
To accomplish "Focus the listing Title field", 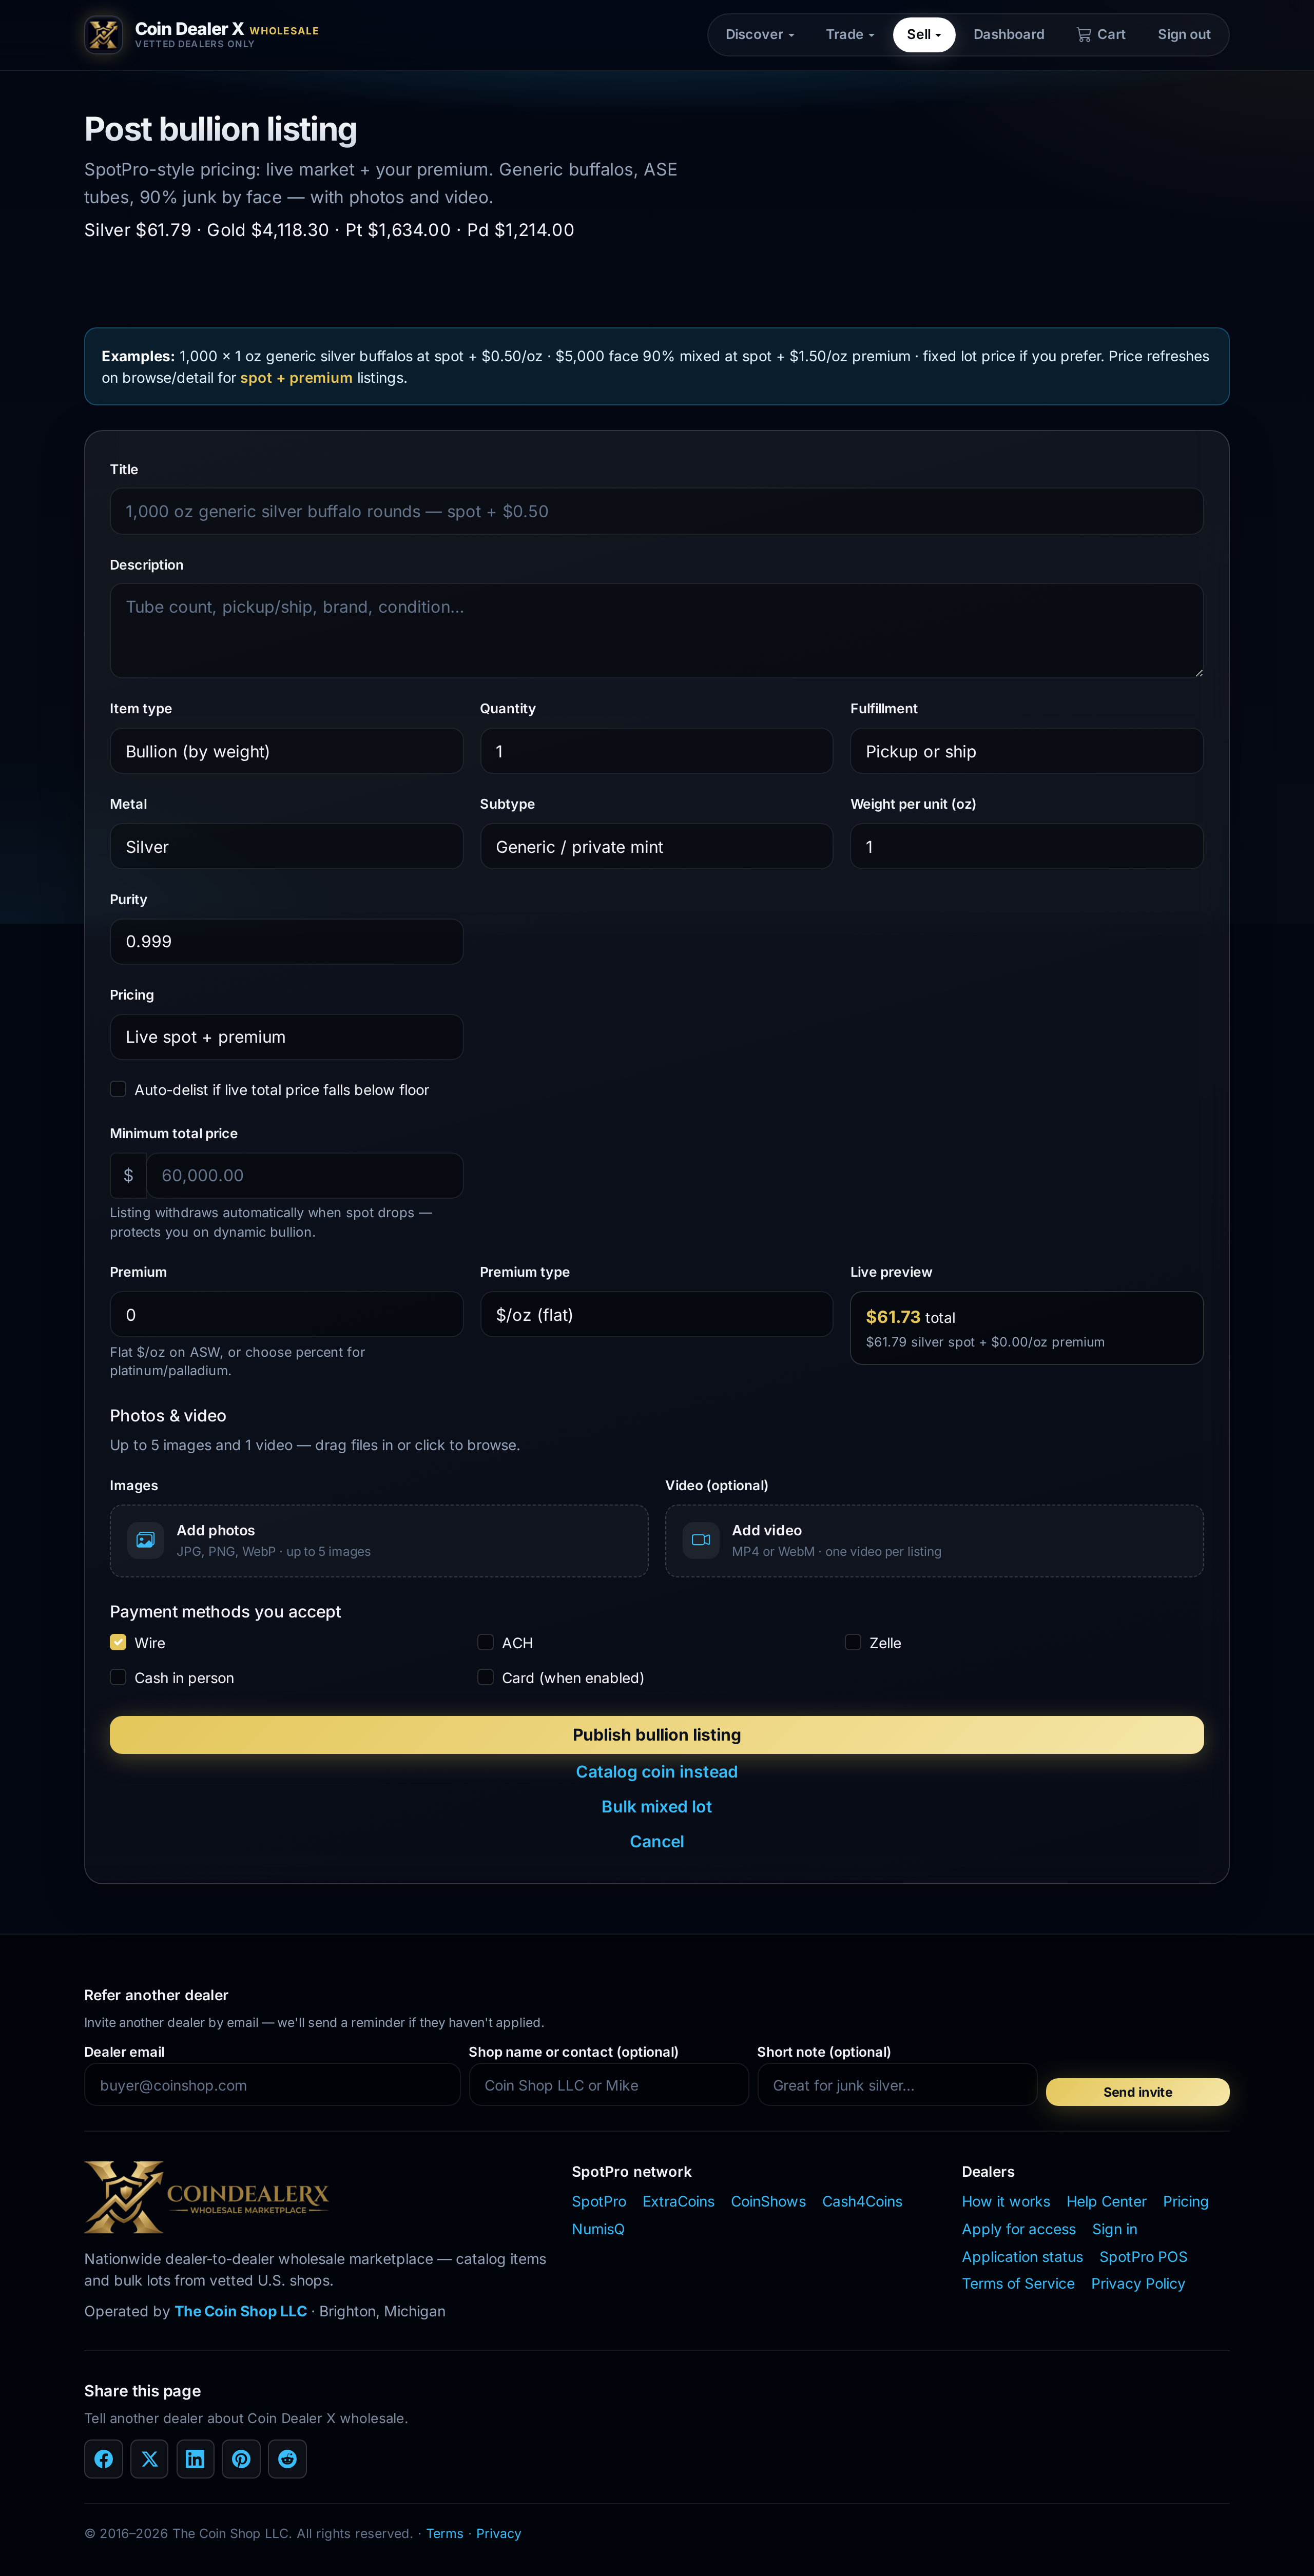I will [656, 511].
